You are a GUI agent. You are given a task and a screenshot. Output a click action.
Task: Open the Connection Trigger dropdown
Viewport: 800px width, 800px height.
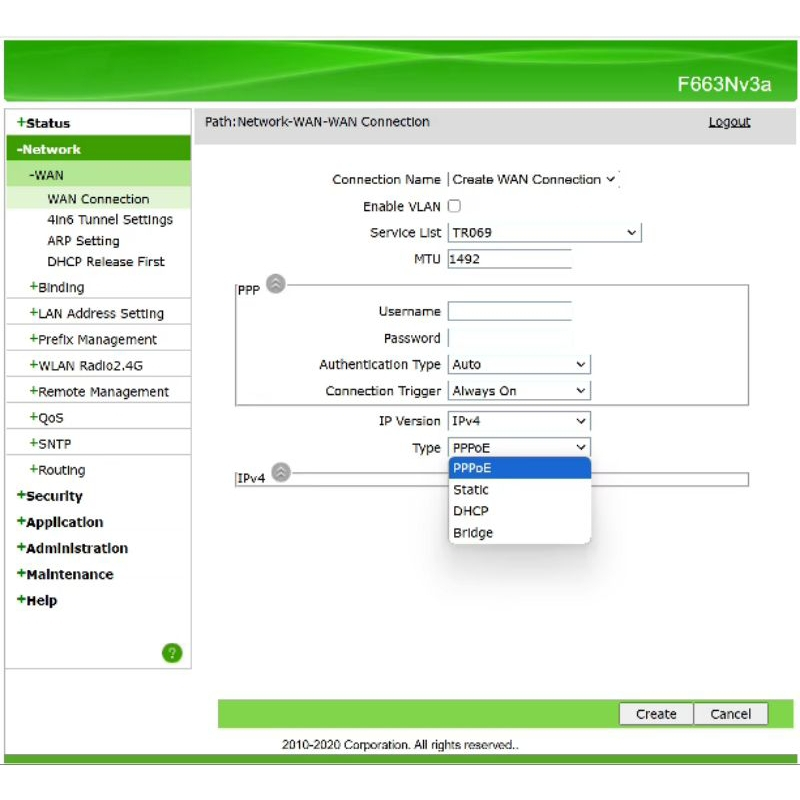coord(519,391)
